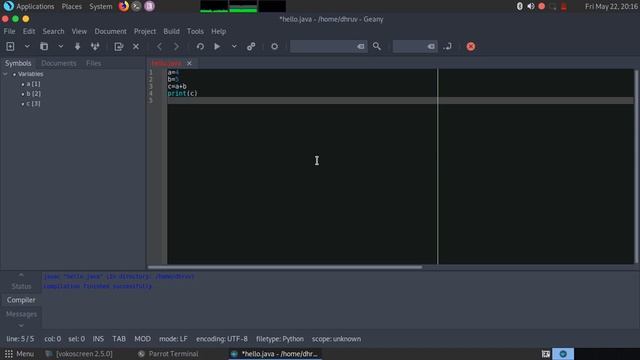Run the Build (play) toolbar icon
This screenshot has width=640, height=360.
(x=217, y=47)
